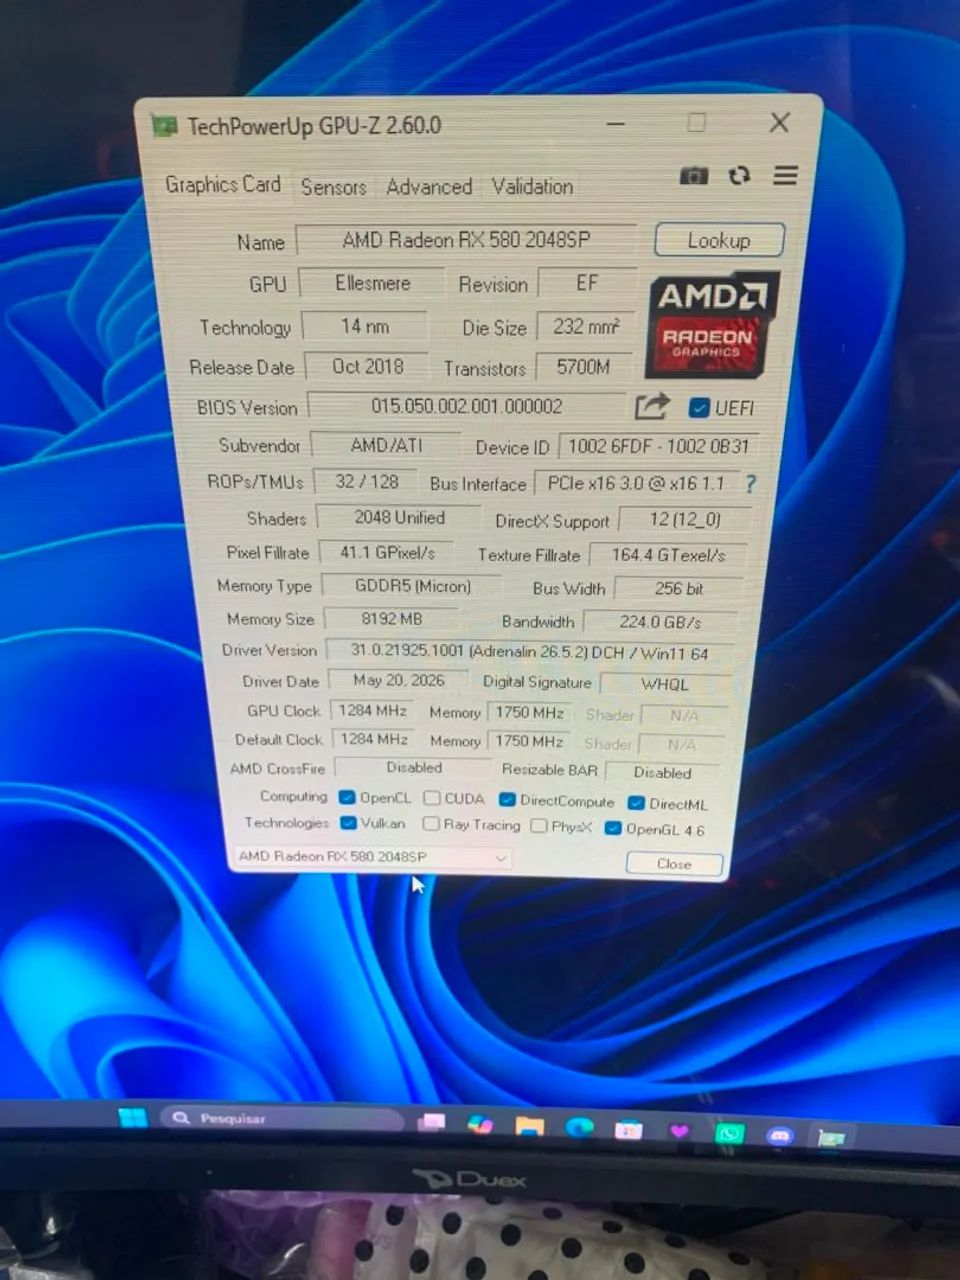The image size is (960, 1280).
Task: Toggle the OpenCL checkbox
Action: (x=347, y=798)
